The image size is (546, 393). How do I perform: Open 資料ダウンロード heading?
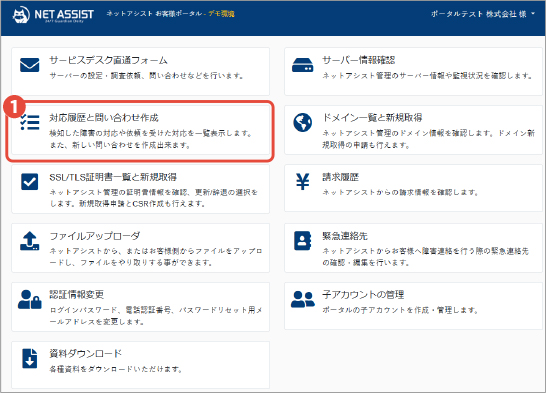pyautogui.click(x=86, y=354)
